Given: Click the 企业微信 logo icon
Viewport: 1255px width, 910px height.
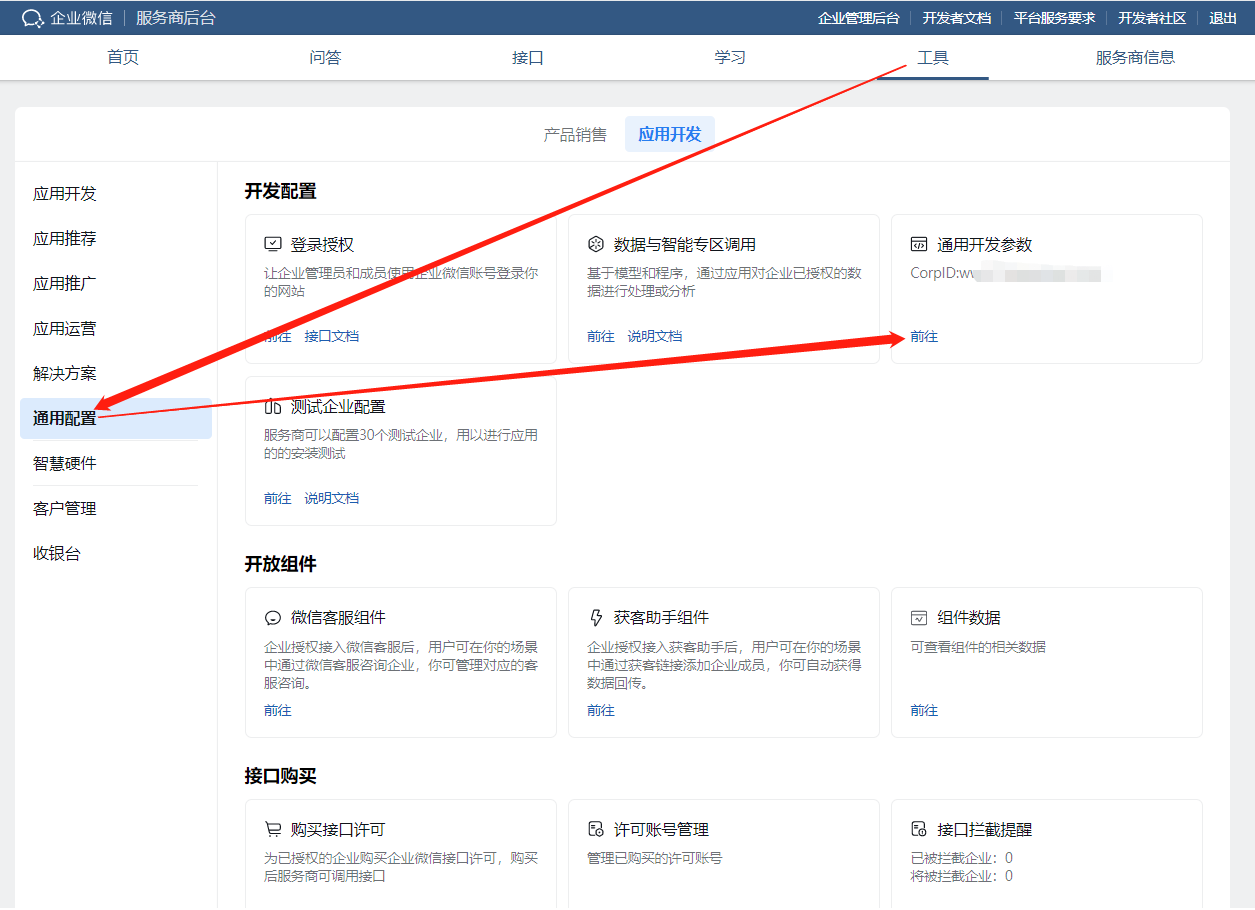Looking at the screenshot, I should 32,17.
